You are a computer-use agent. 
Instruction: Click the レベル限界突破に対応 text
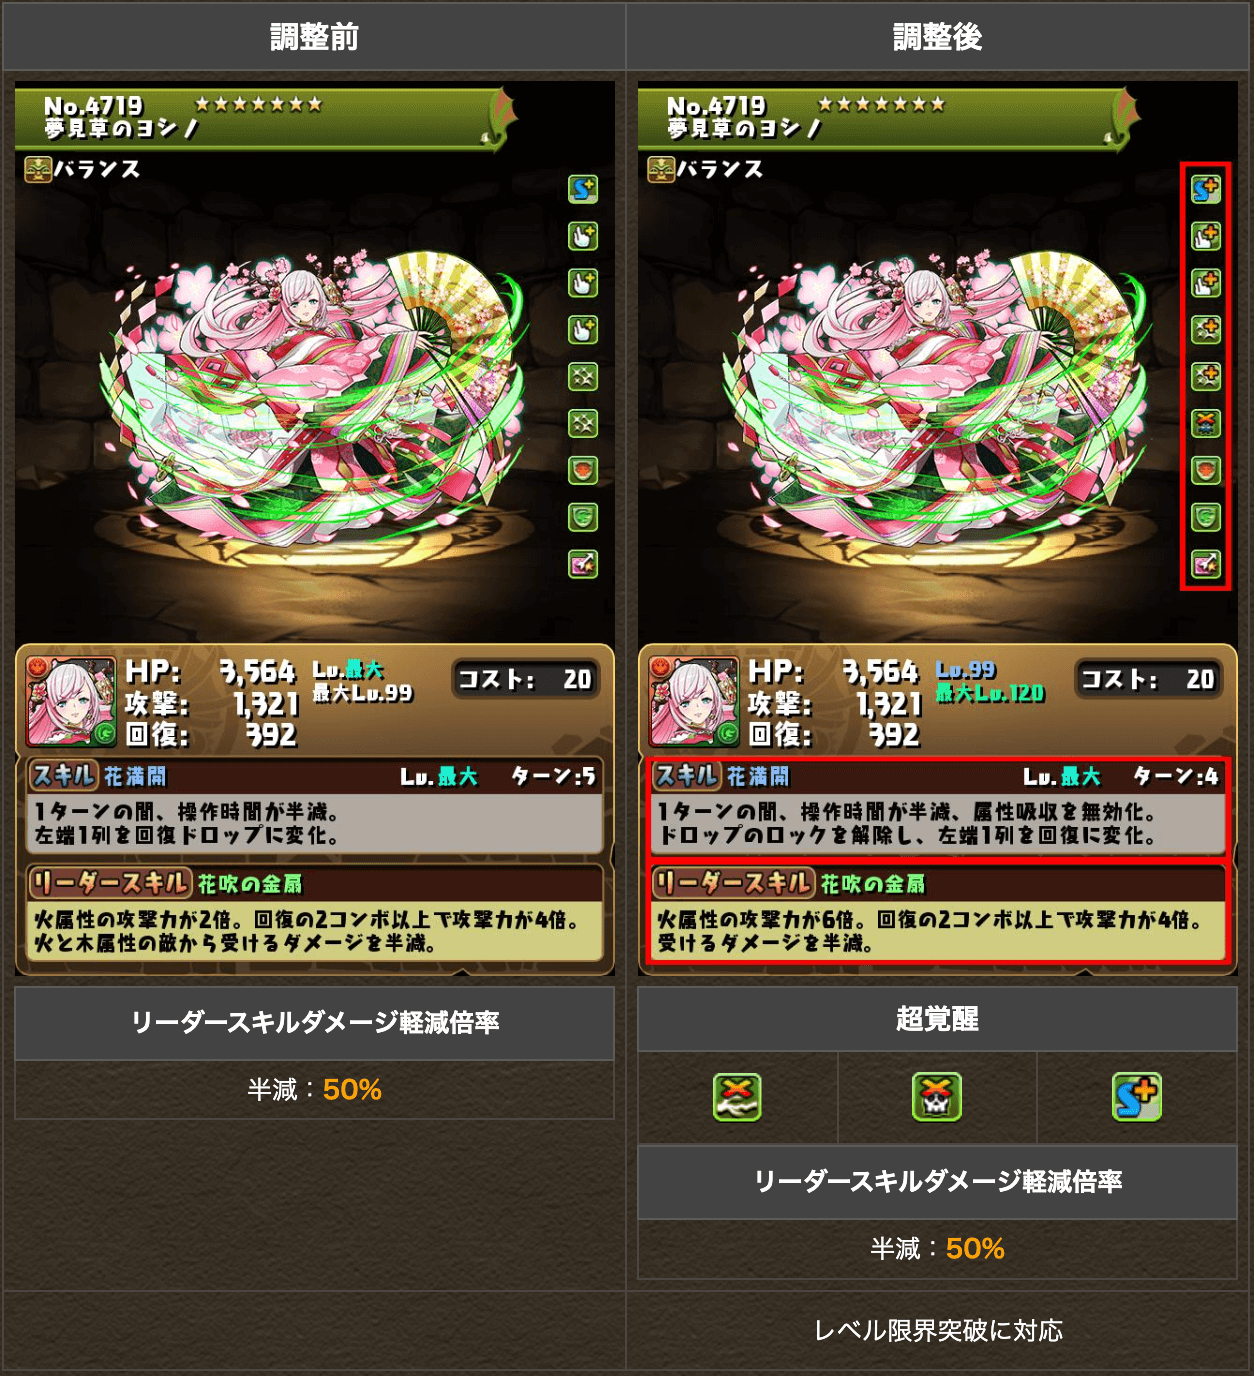pyautogui.click(x=938, y=1331)
